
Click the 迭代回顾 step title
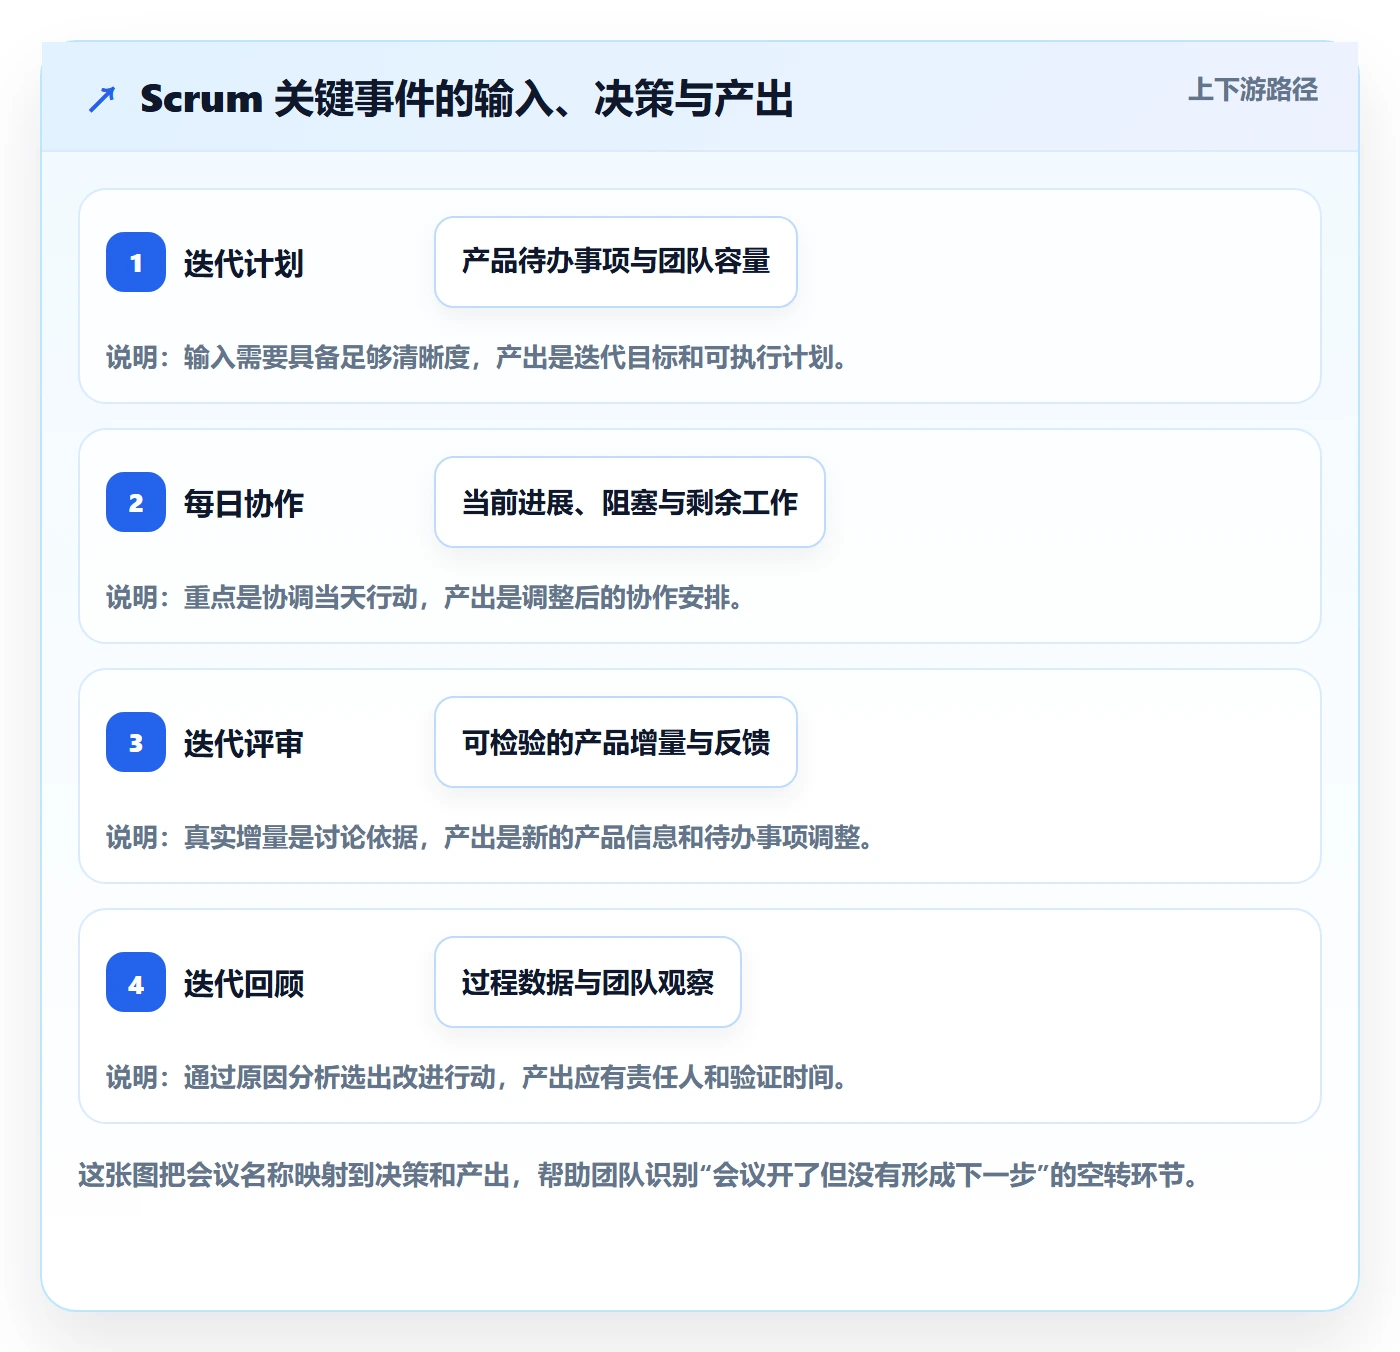[243, 984]
